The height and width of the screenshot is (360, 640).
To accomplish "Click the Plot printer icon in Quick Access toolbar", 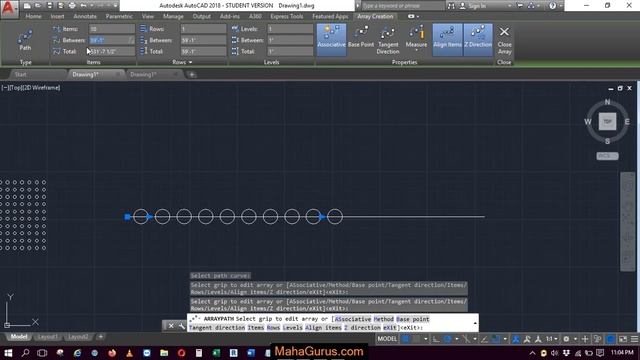I will point(72,6).
